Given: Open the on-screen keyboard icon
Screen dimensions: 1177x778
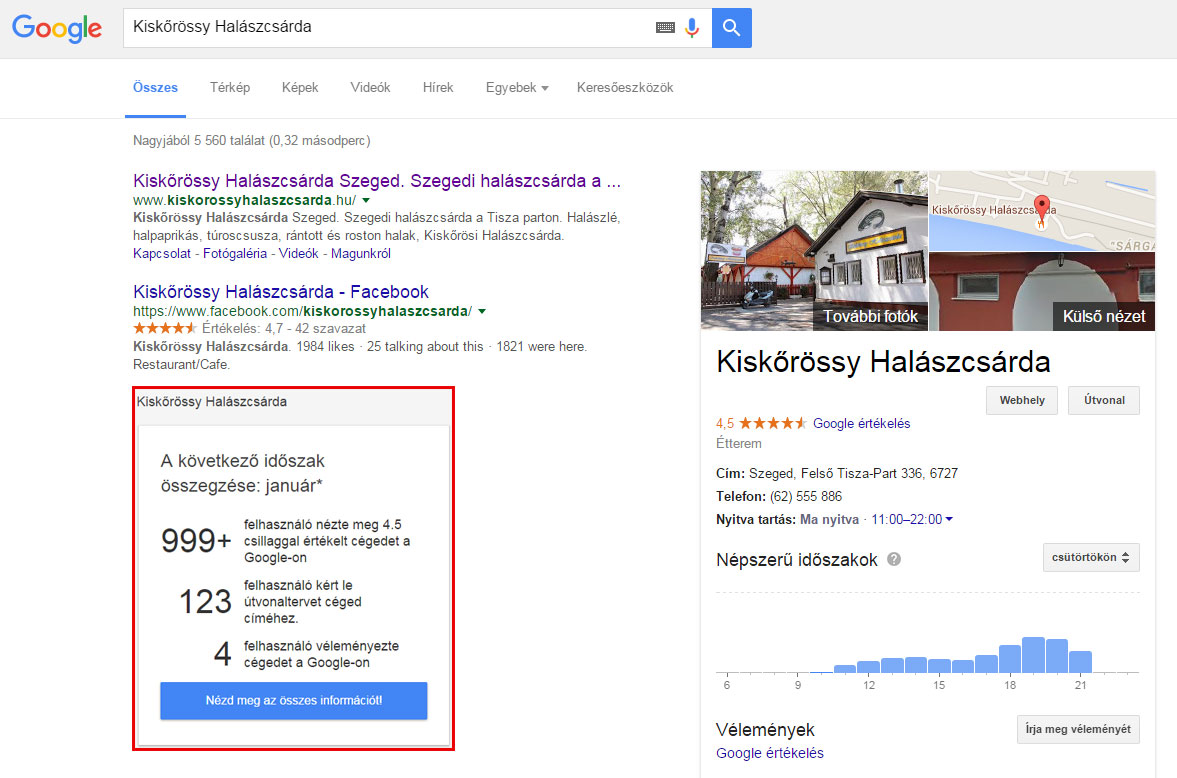Looking at the screenshot, I should pos(665,28).
